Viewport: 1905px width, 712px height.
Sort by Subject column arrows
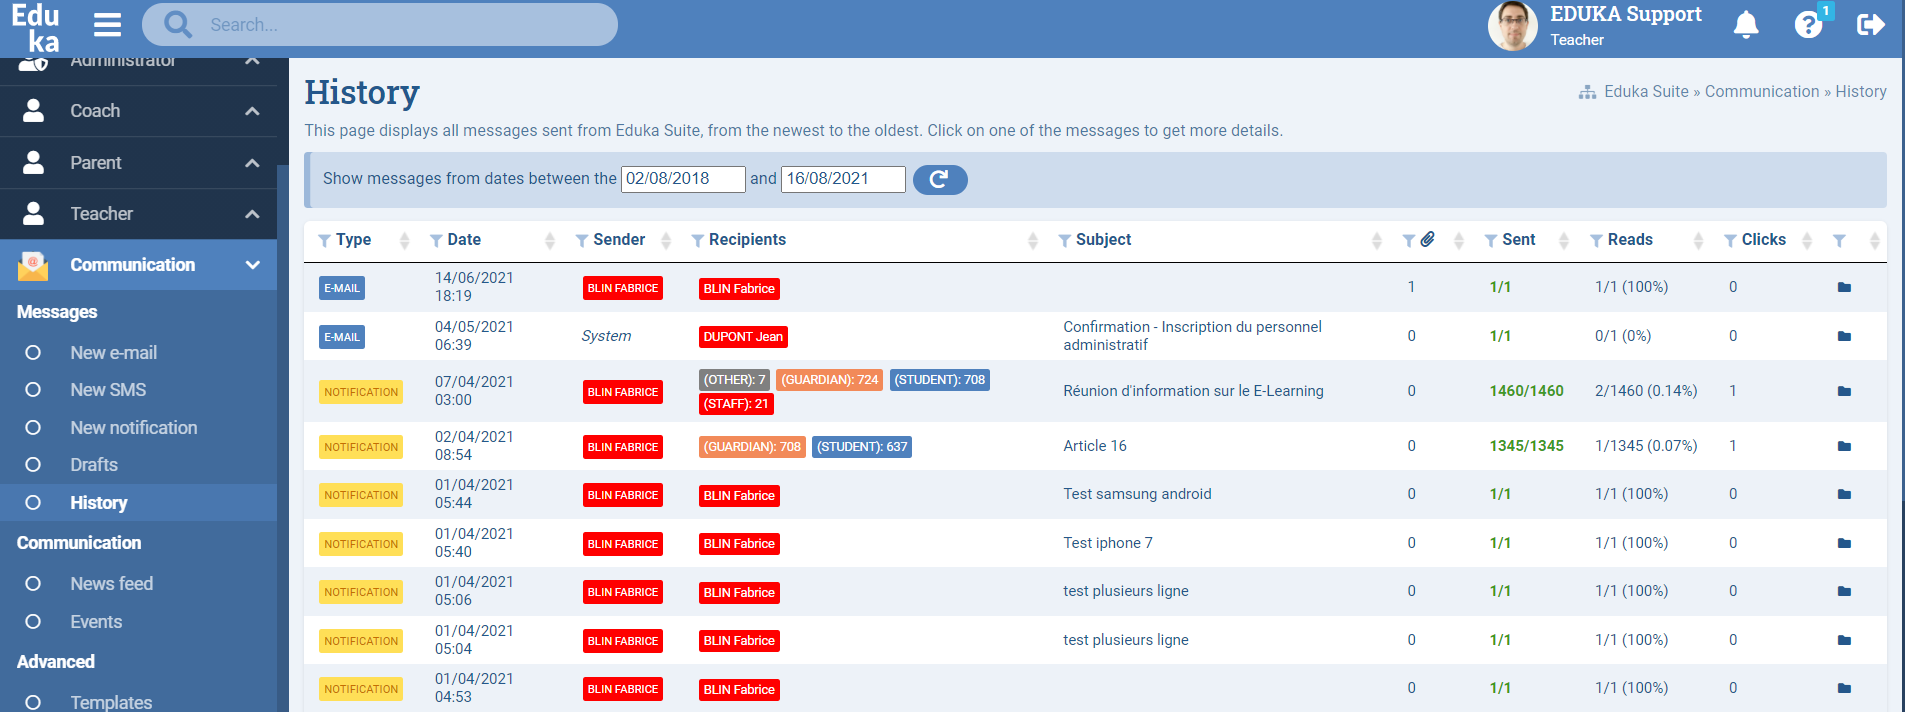[x=1377, y=241]
